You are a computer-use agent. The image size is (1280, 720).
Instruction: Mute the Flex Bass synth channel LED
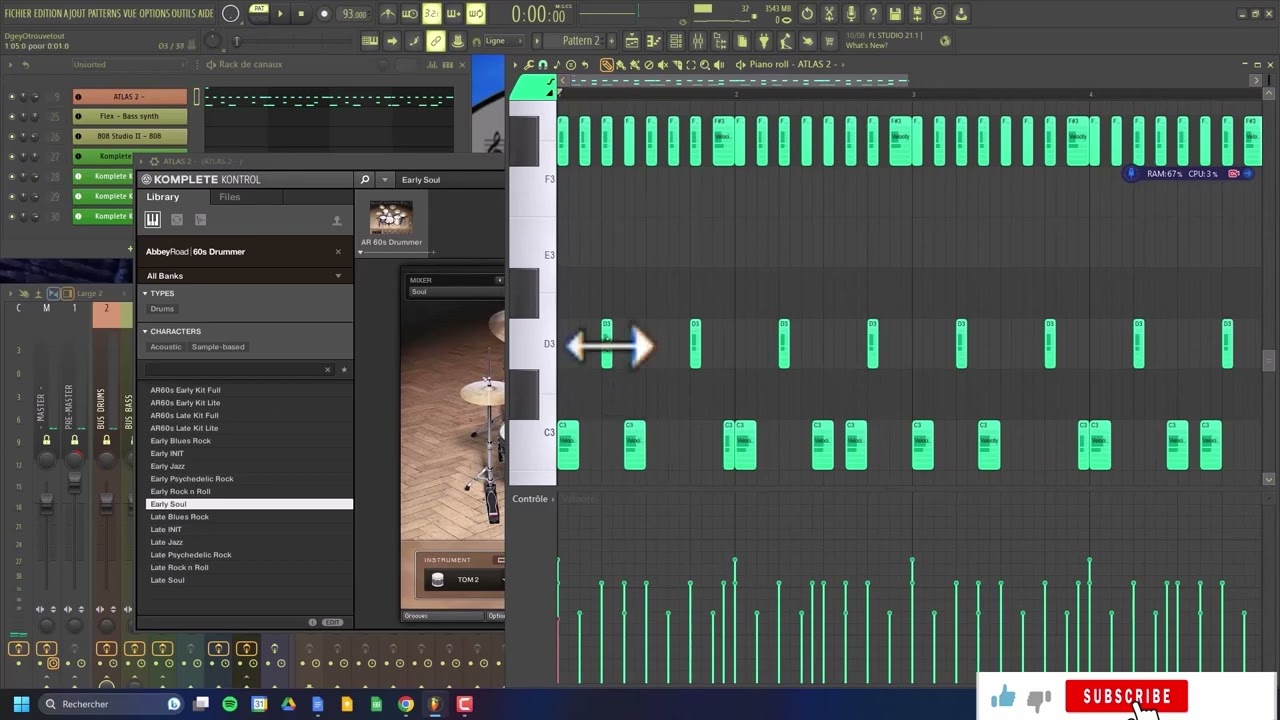(x=12, y=116)
